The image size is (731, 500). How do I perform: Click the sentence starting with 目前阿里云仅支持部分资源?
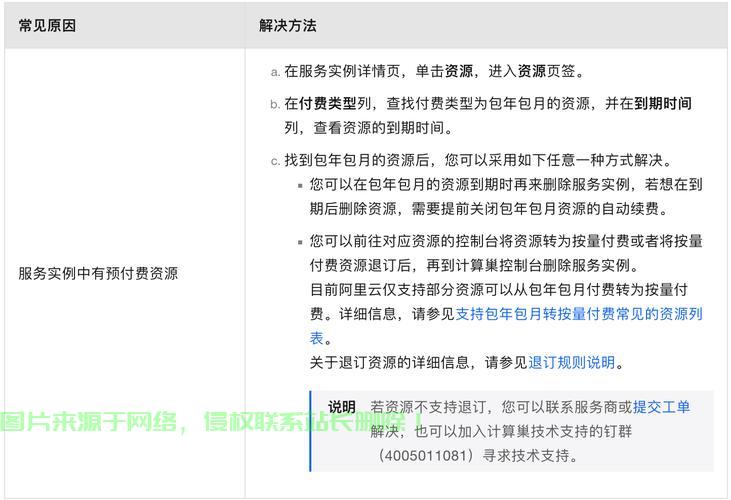497,290
